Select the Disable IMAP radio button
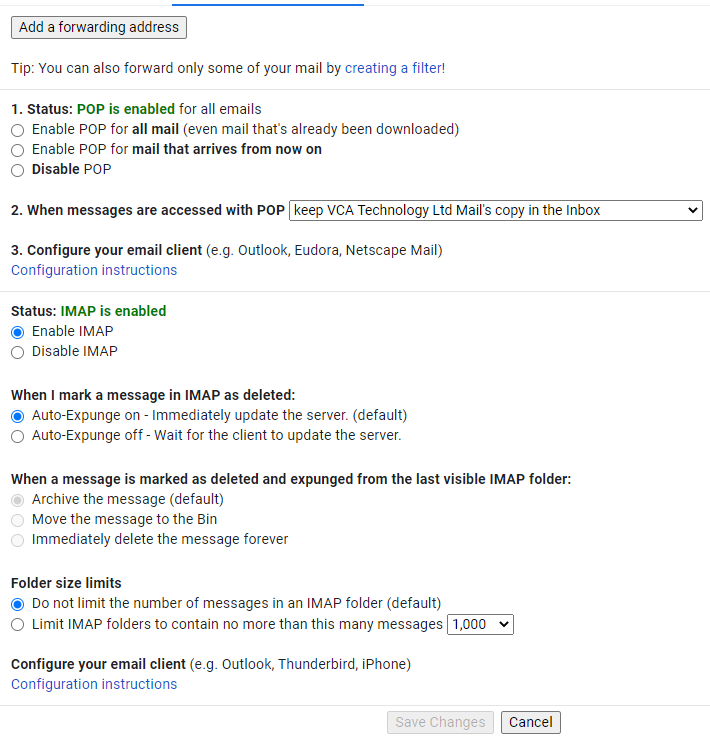Viewport: 710px width, 747px height. coord(18,352)
